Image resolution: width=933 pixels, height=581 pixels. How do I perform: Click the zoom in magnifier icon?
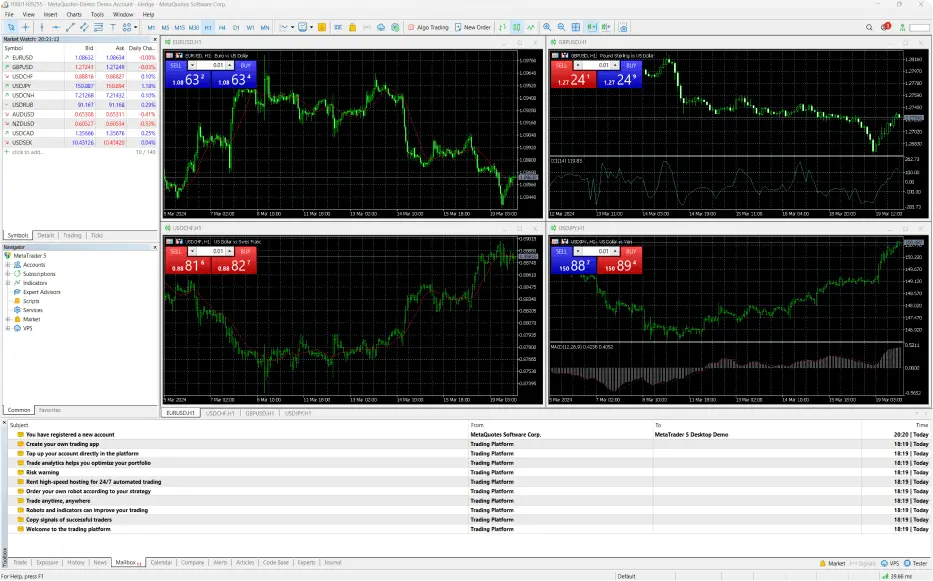point(546,27)
